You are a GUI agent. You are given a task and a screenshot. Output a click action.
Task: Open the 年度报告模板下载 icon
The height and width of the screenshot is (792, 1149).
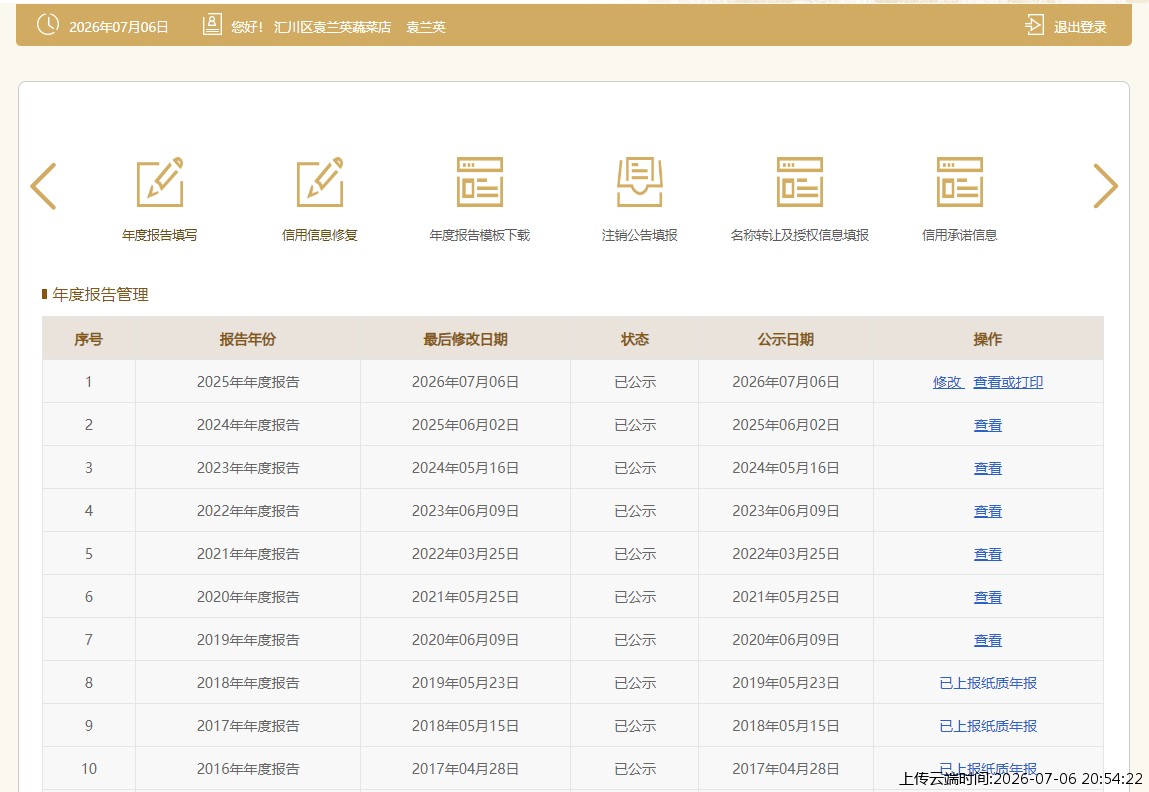coord(480,182)
